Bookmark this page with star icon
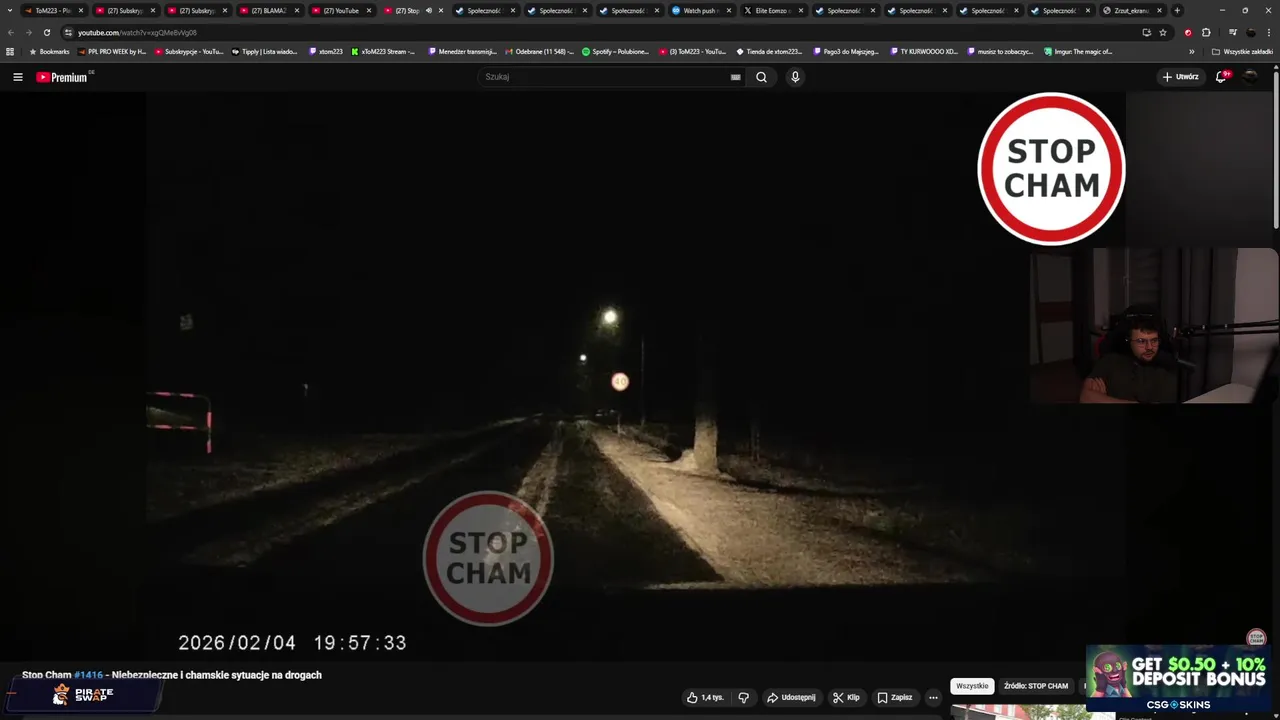Image resolution: width=1280 pixels, height=720 pixels. pos(1163,32)
